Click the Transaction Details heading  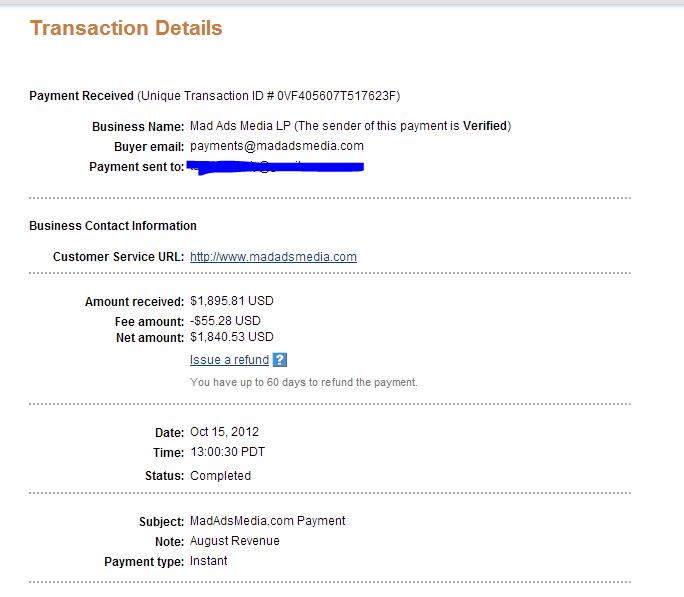(x=126, y=28)
